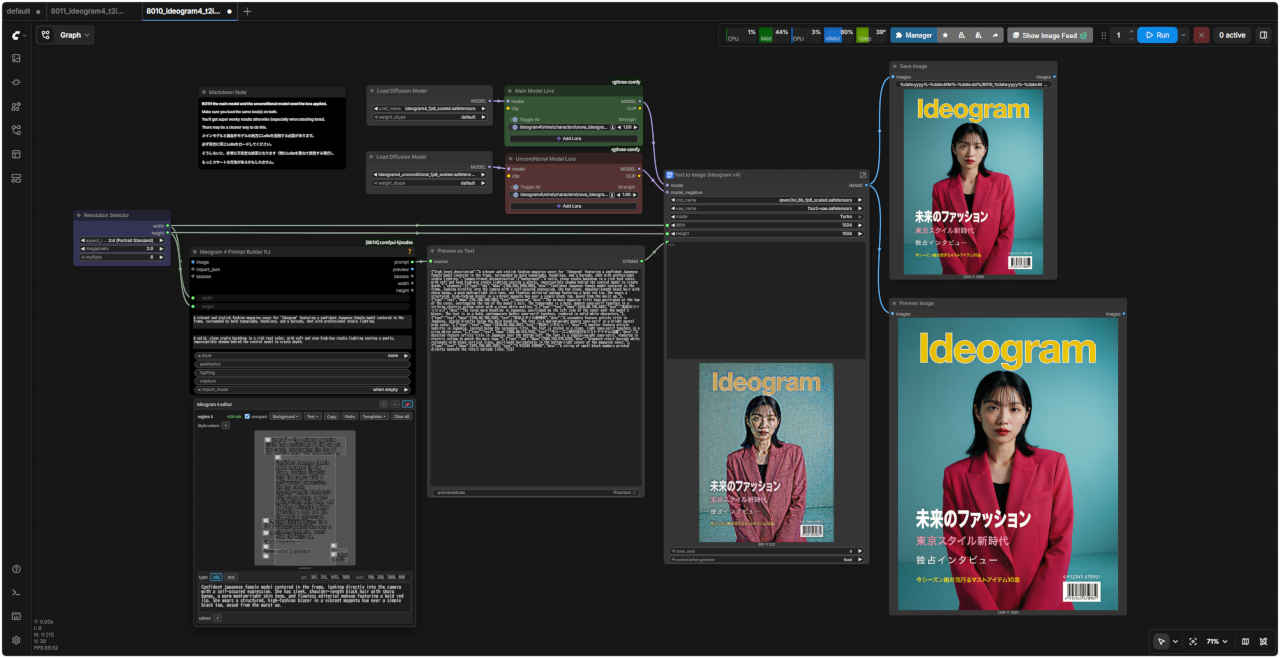
Task: Change the import_mode when empty selector
Action: [301, 389]
